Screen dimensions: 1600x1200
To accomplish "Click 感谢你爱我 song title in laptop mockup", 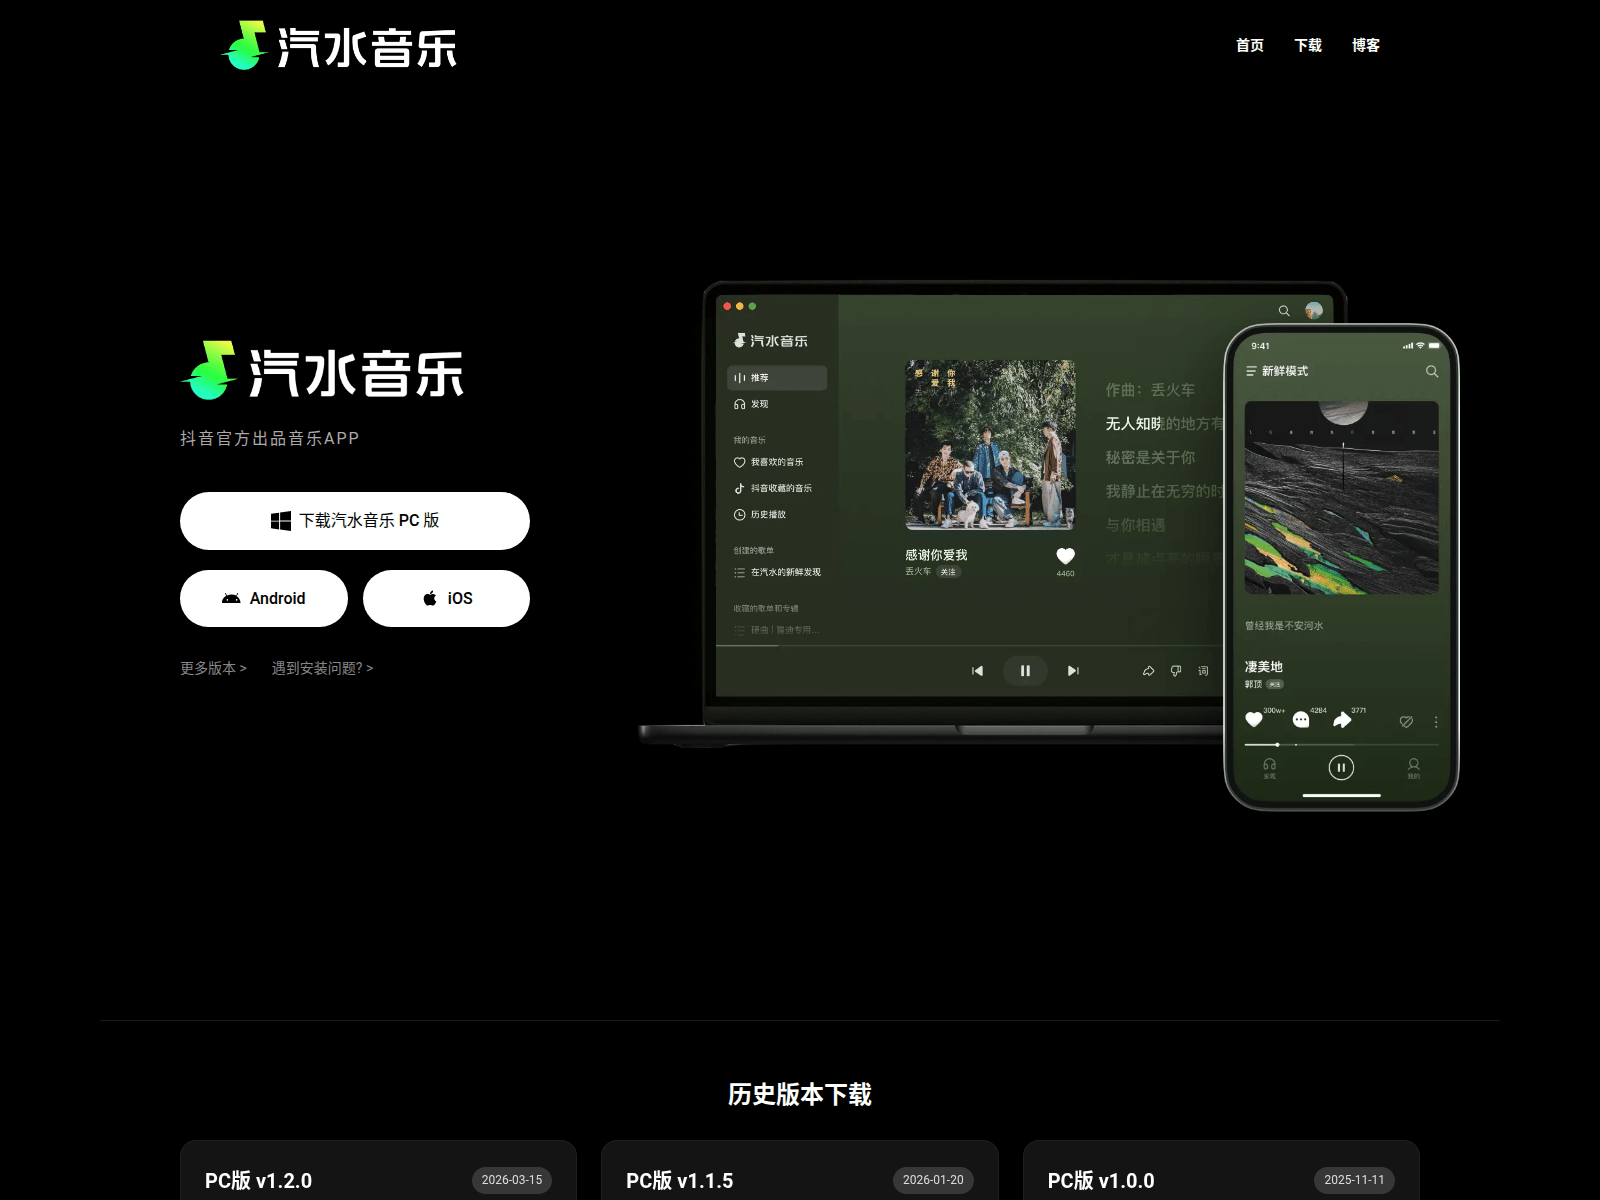I will pos(936,555).
